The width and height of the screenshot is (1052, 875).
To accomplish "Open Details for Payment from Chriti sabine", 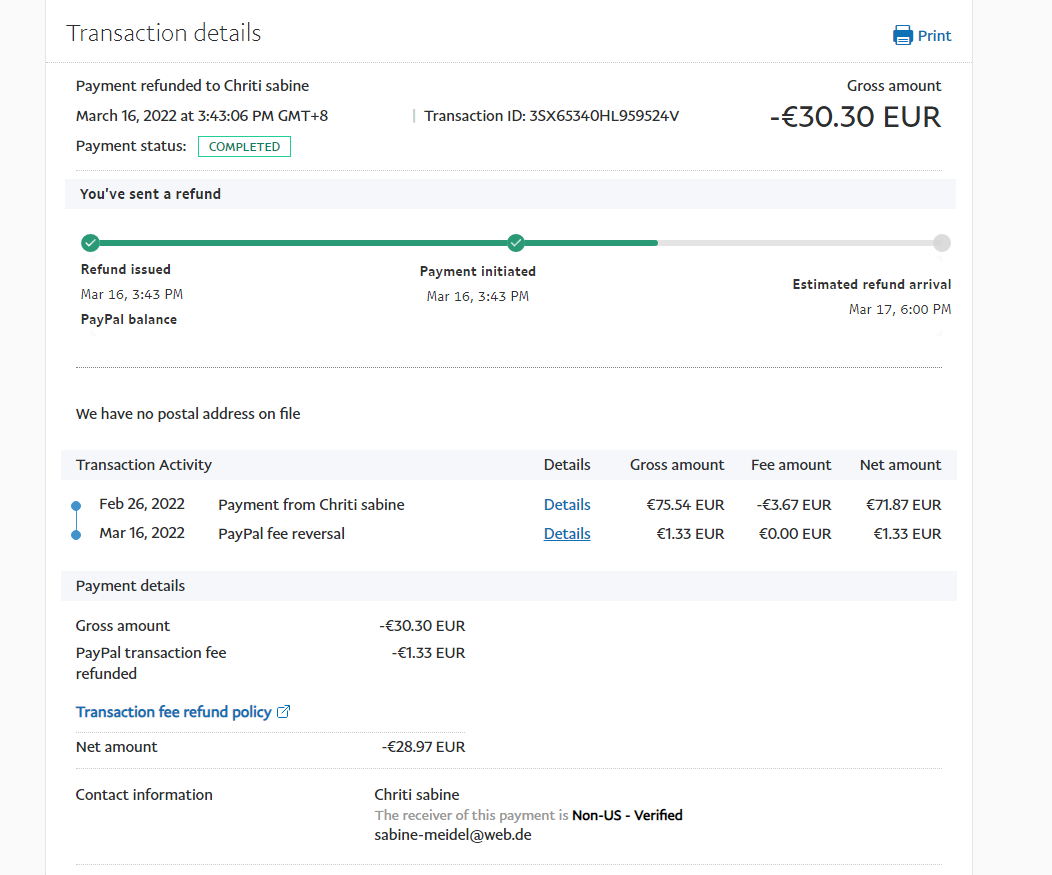I will 567,505.
